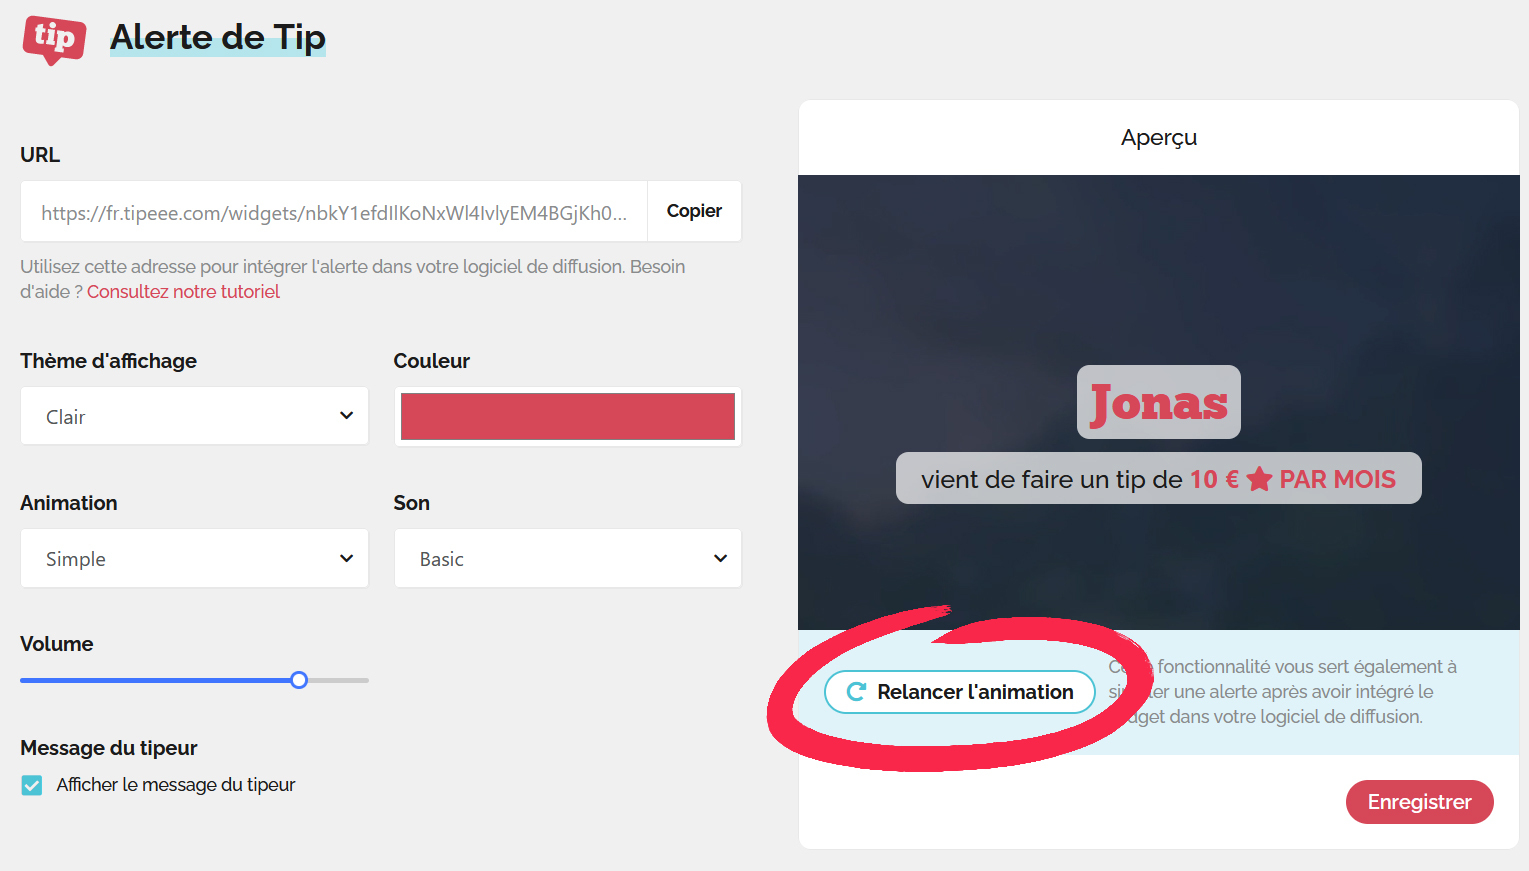This screenshot has height=871, width=1529.
Task: Click the red star icon in the preview
Action: pyautogui.click(x=1259, y=480)
